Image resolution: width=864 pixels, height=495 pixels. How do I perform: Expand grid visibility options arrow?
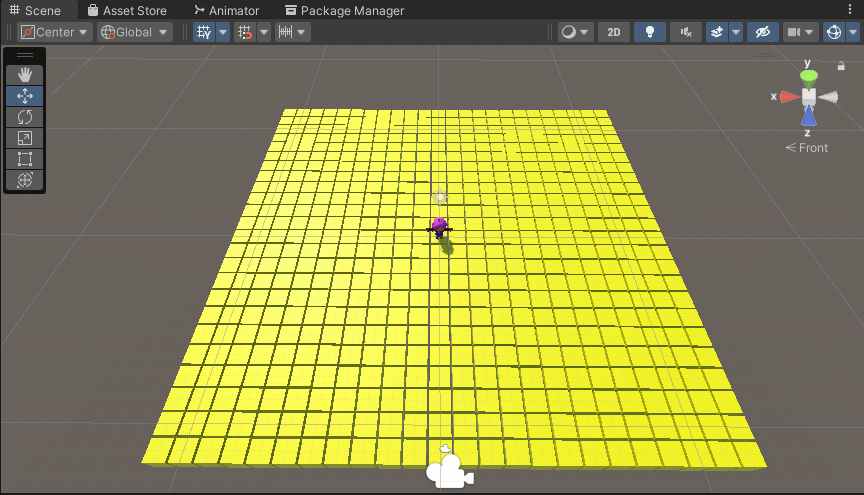pyautogui.click(x=223, y=32)
